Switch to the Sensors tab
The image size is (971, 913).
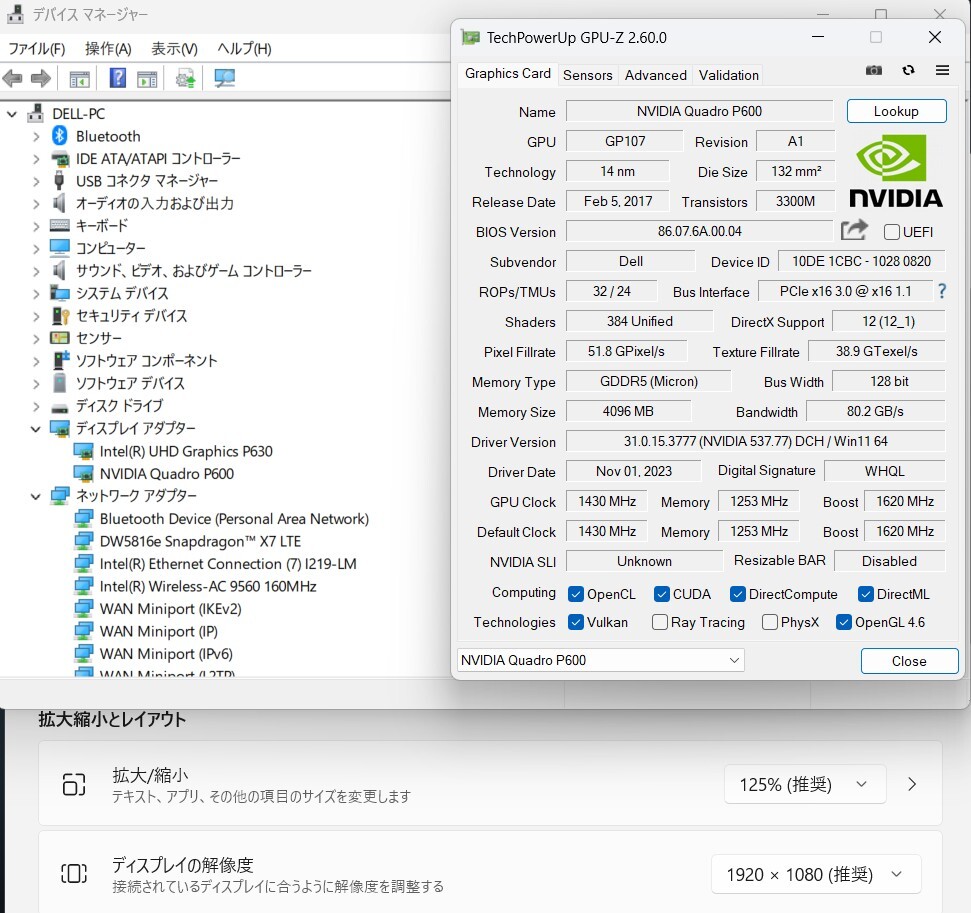pyautogui.click(x=587, y=75)
